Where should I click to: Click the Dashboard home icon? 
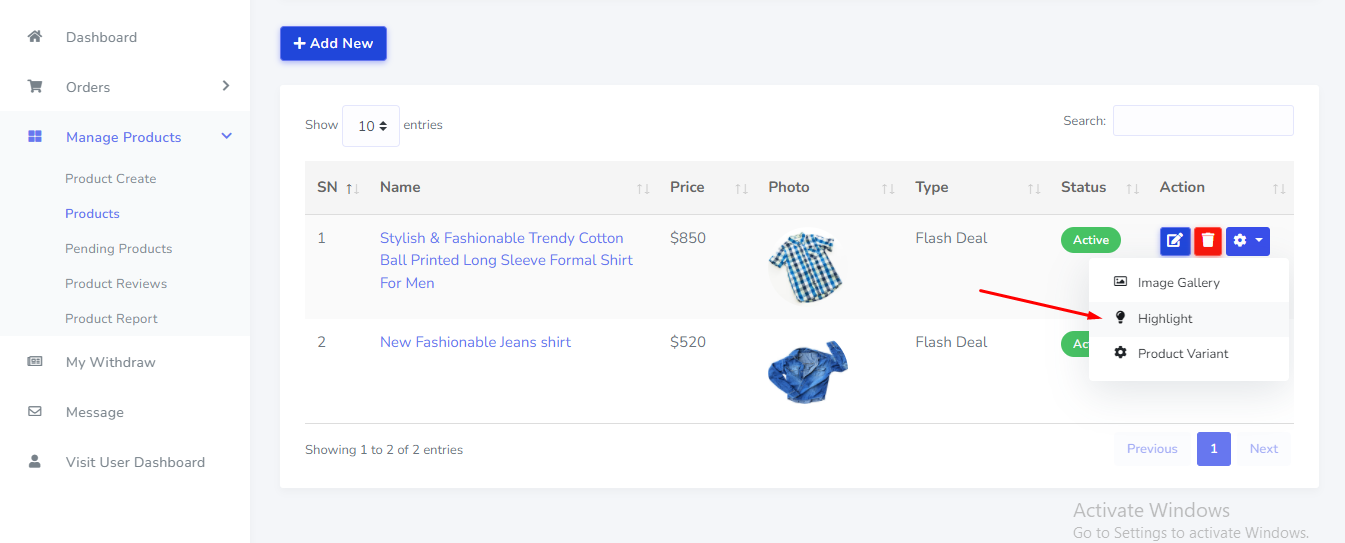(x=35, y=37)
